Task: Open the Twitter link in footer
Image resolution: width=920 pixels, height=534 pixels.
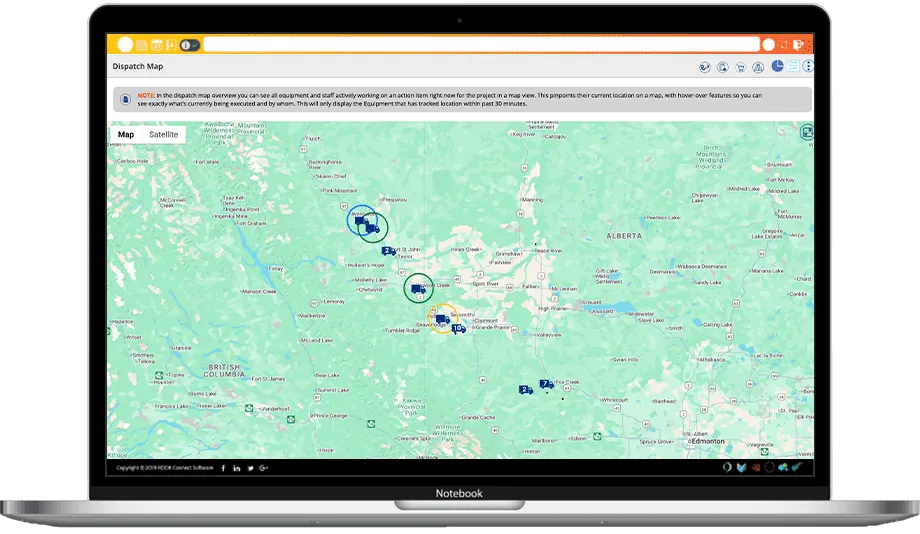Action: point(249,467)
